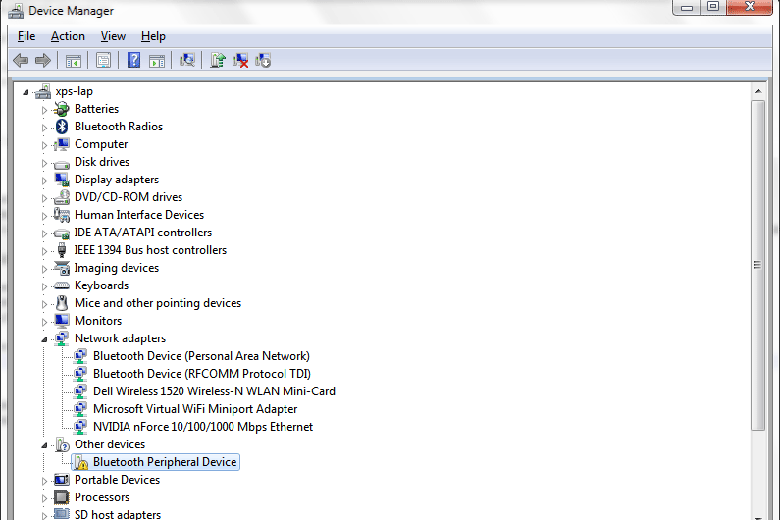Select NVIDIA nForce Ethernet adapter

pos(202,427)
